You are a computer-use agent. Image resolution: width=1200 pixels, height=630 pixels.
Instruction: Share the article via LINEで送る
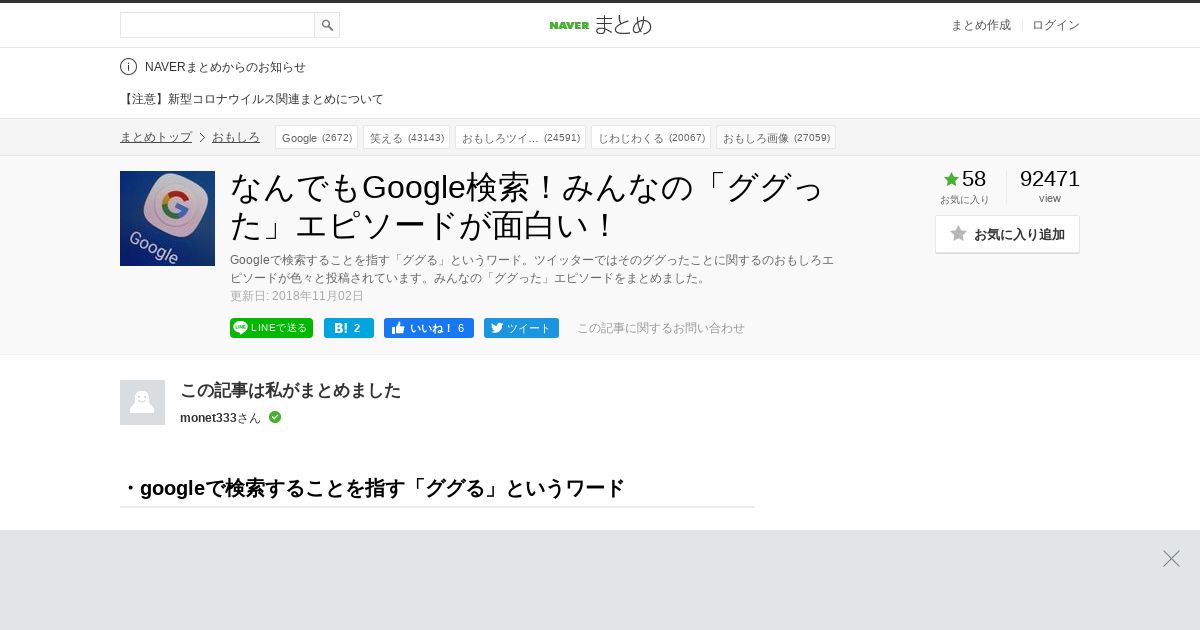(271, 328)
